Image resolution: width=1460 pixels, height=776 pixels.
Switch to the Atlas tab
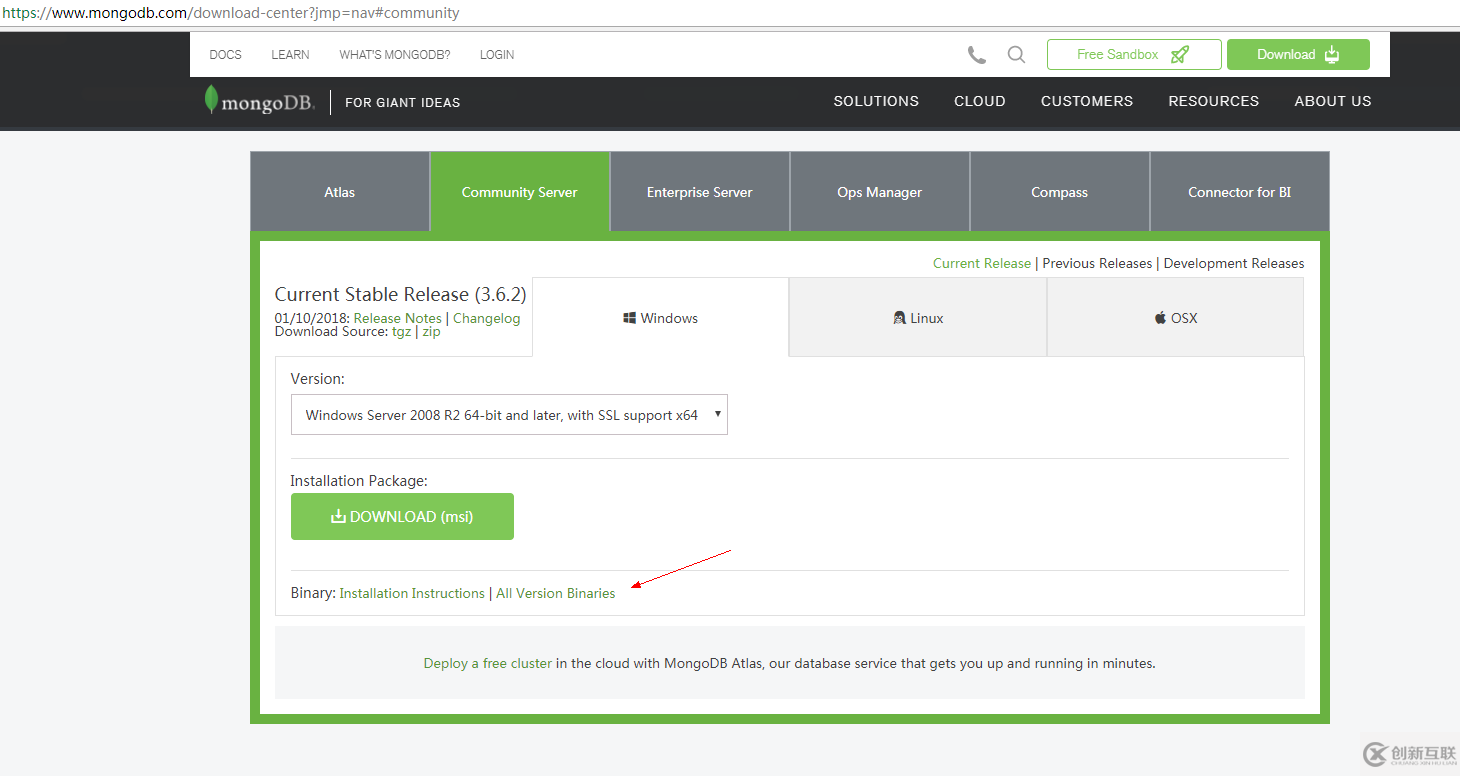click(340, 192)
